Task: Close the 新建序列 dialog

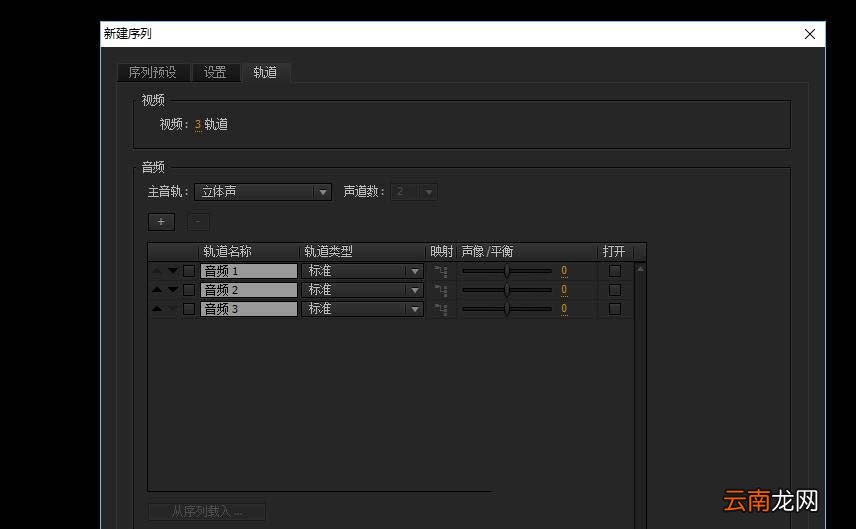Action: tap(810, 34)
